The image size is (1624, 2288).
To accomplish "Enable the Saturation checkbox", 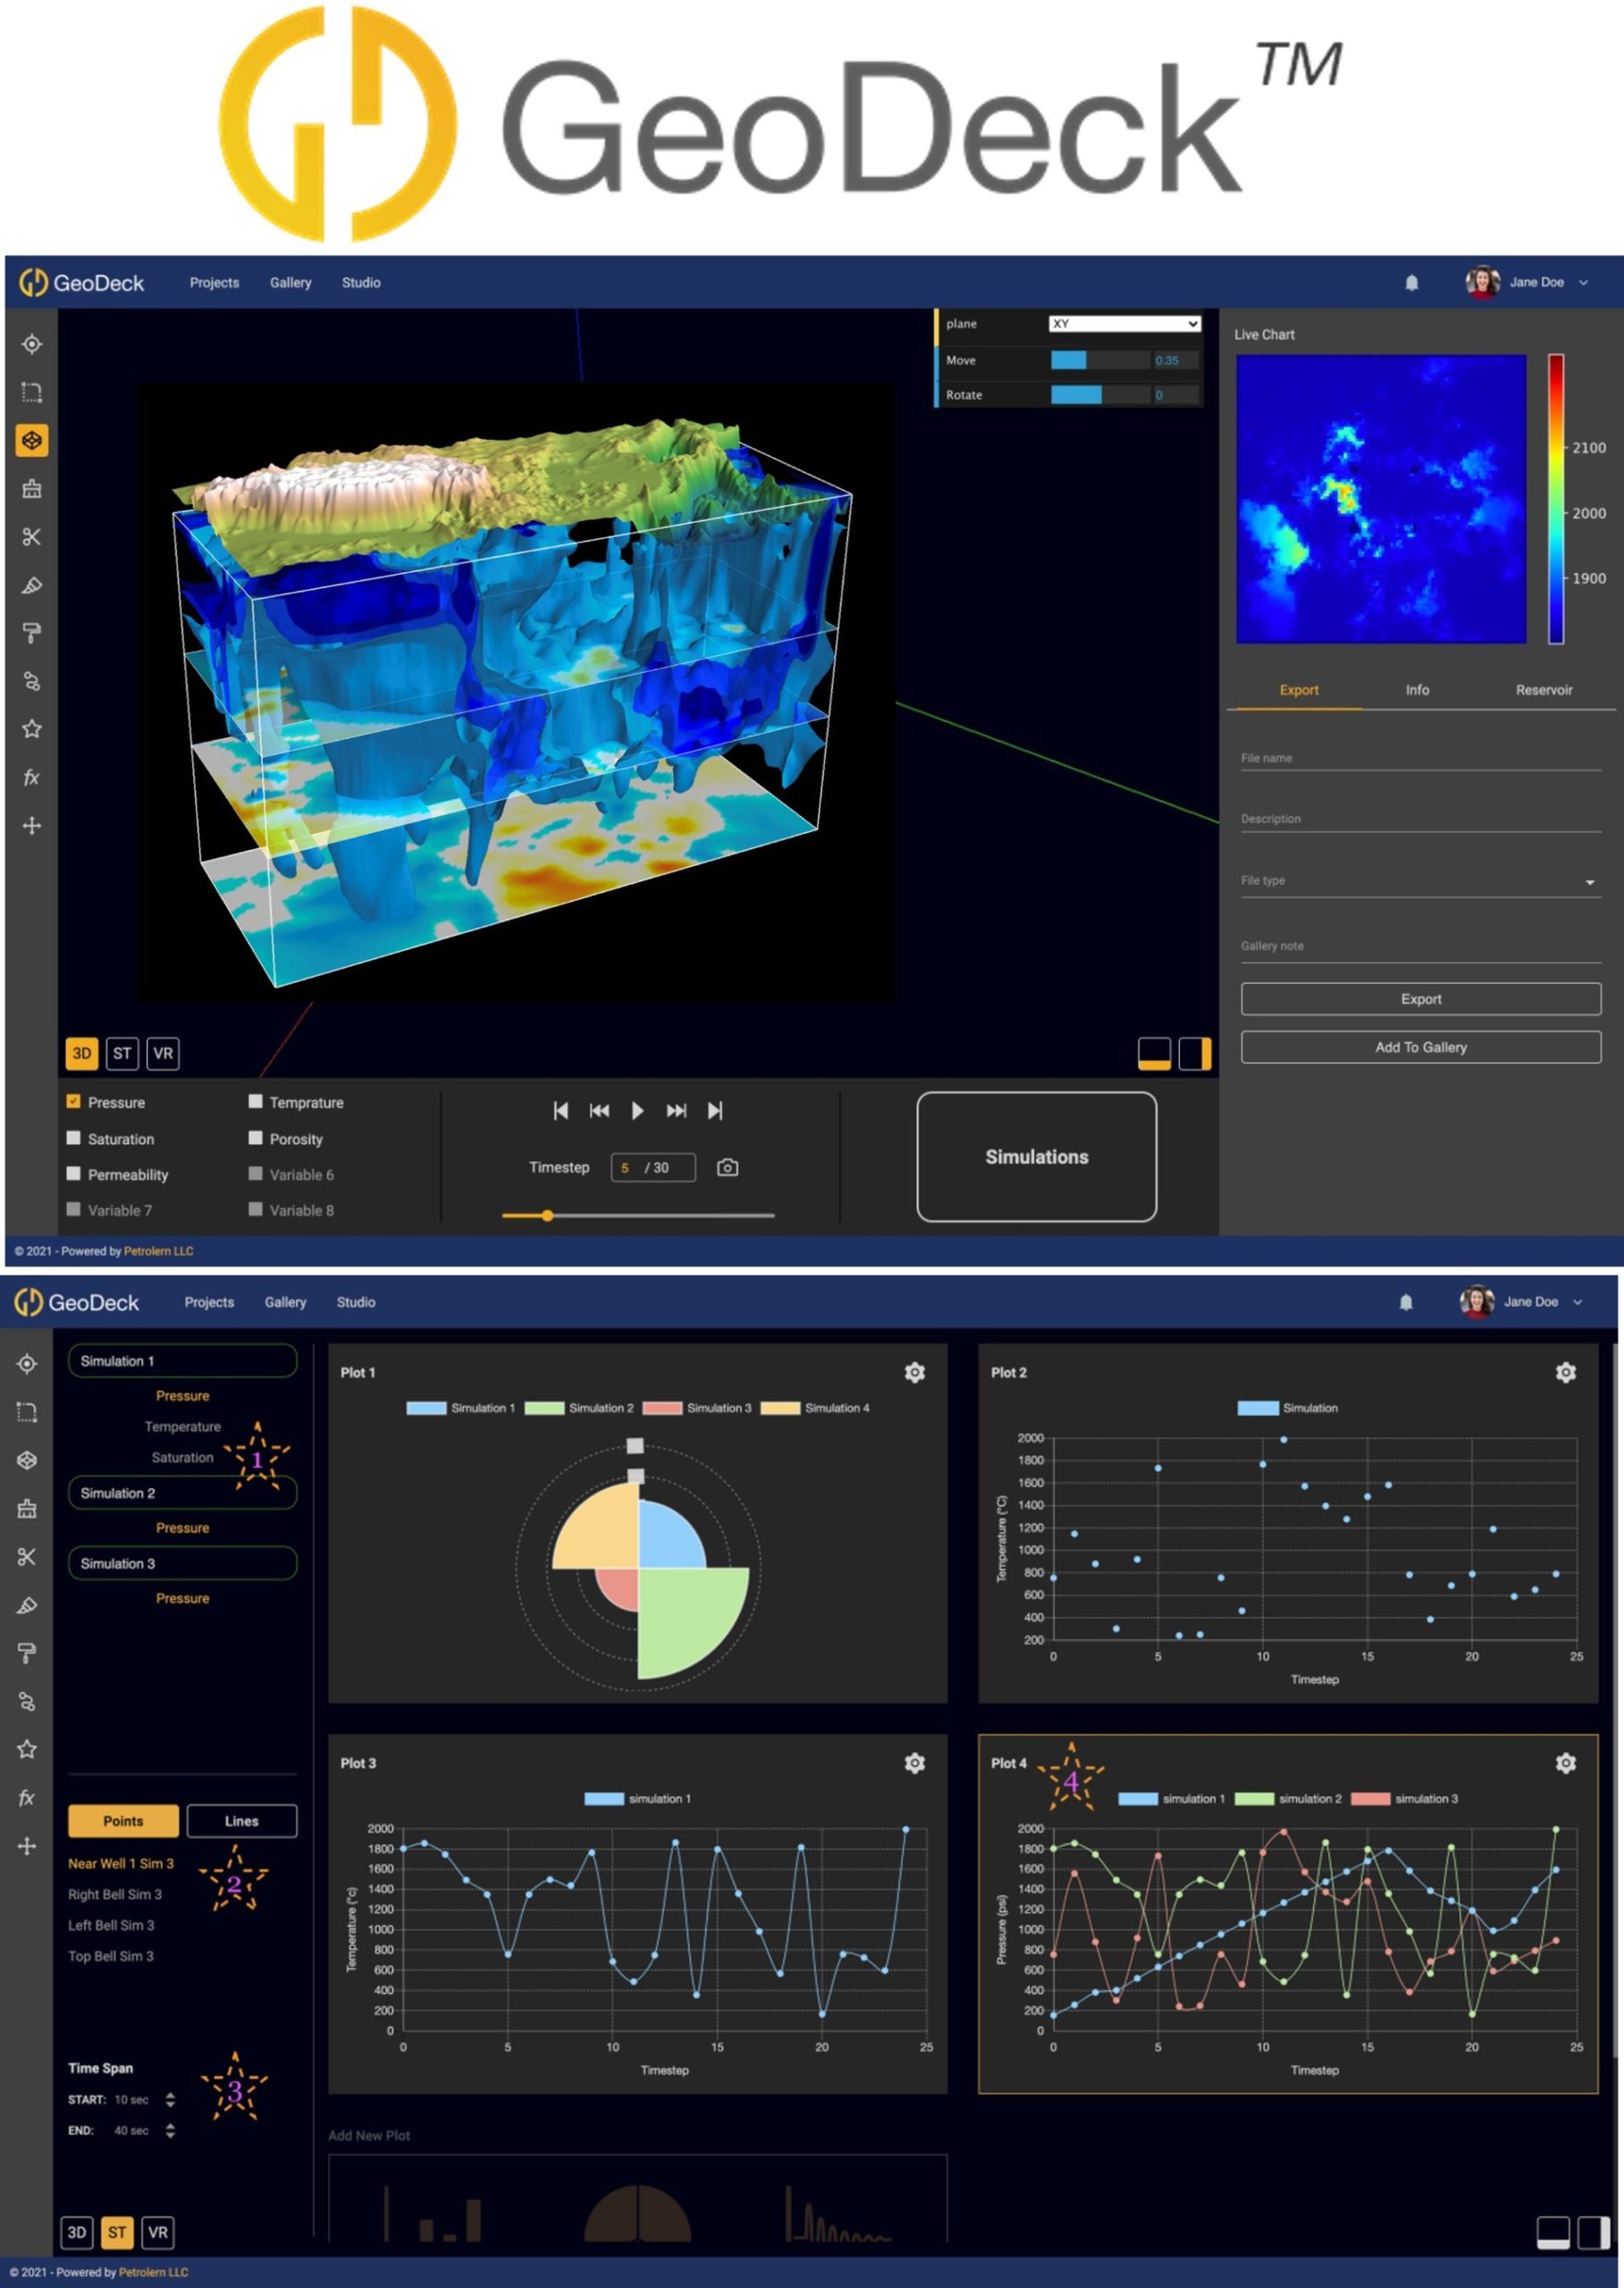I will point(73,1138).
